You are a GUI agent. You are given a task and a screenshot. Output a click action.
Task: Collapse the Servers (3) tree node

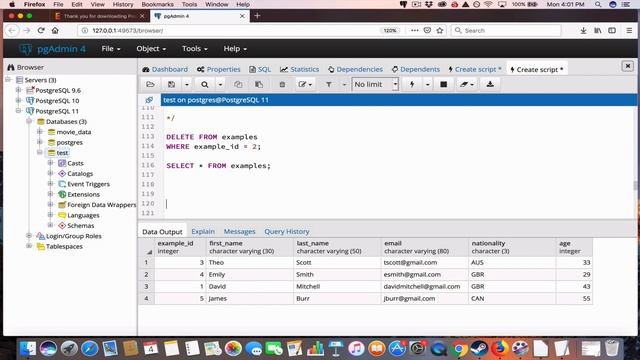(x=8, y=80)
